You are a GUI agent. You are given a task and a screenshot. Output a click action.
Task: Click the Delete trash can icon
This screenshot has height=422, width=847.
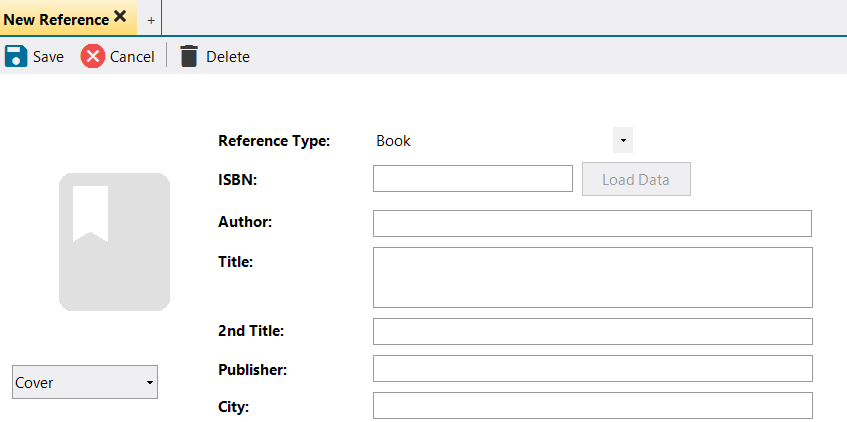click(189, 56)
